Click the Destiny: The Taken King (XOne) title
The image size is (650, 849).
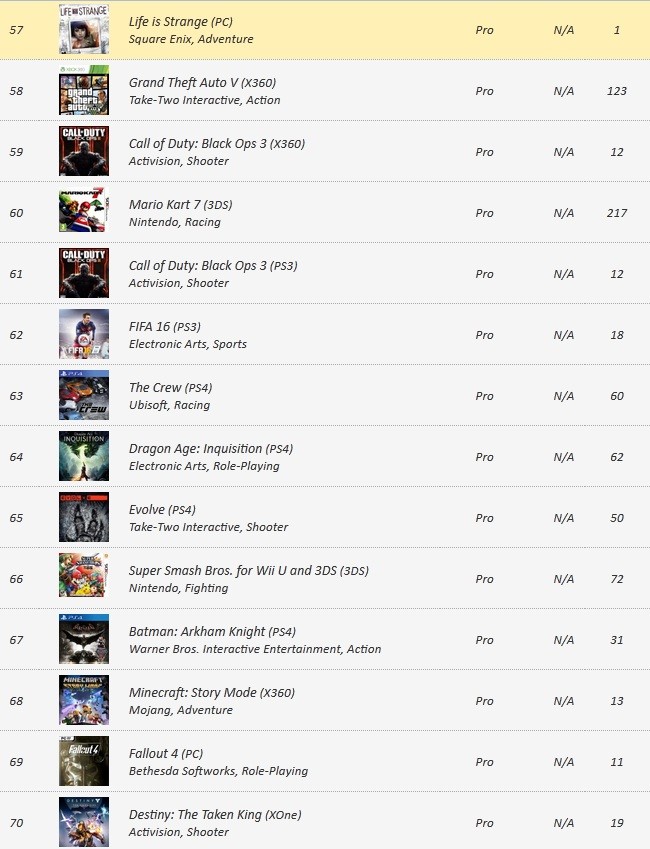click(x=215, y=814)
